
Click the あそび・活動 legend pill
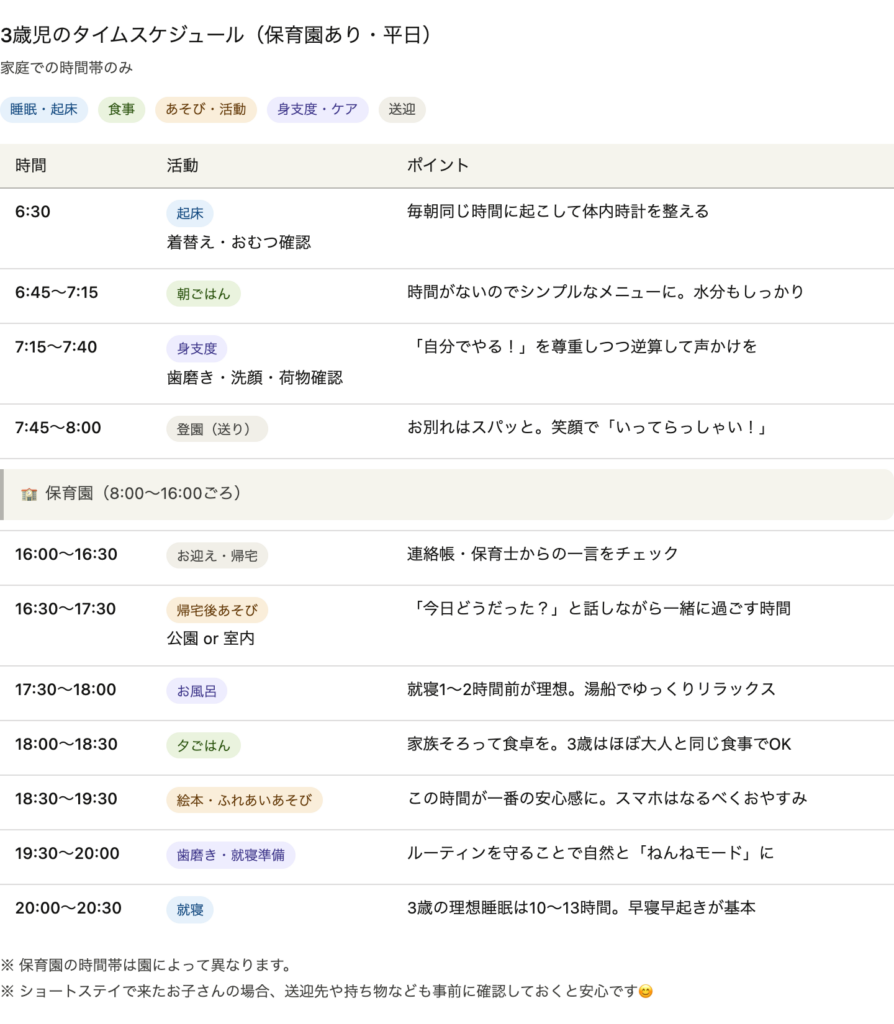(x=206, y=110)
